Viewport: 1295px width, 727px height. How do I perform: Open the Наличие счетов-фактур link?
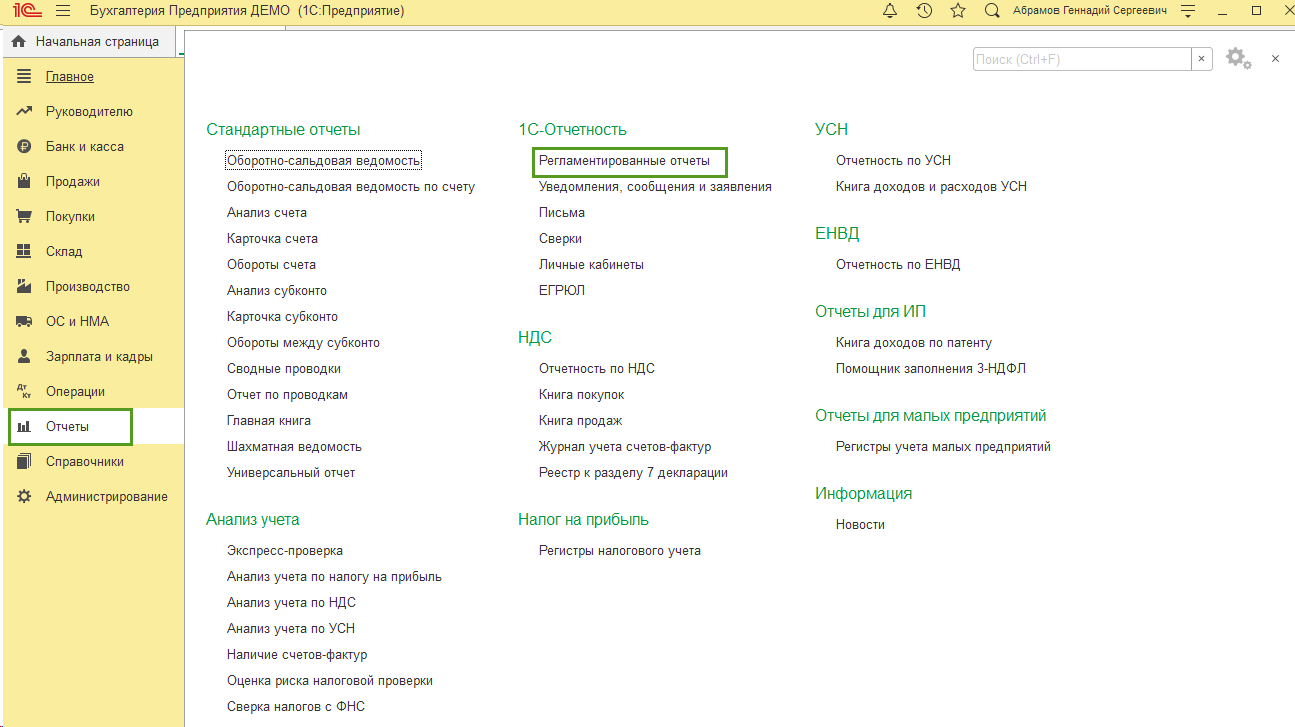click(297, 654)
